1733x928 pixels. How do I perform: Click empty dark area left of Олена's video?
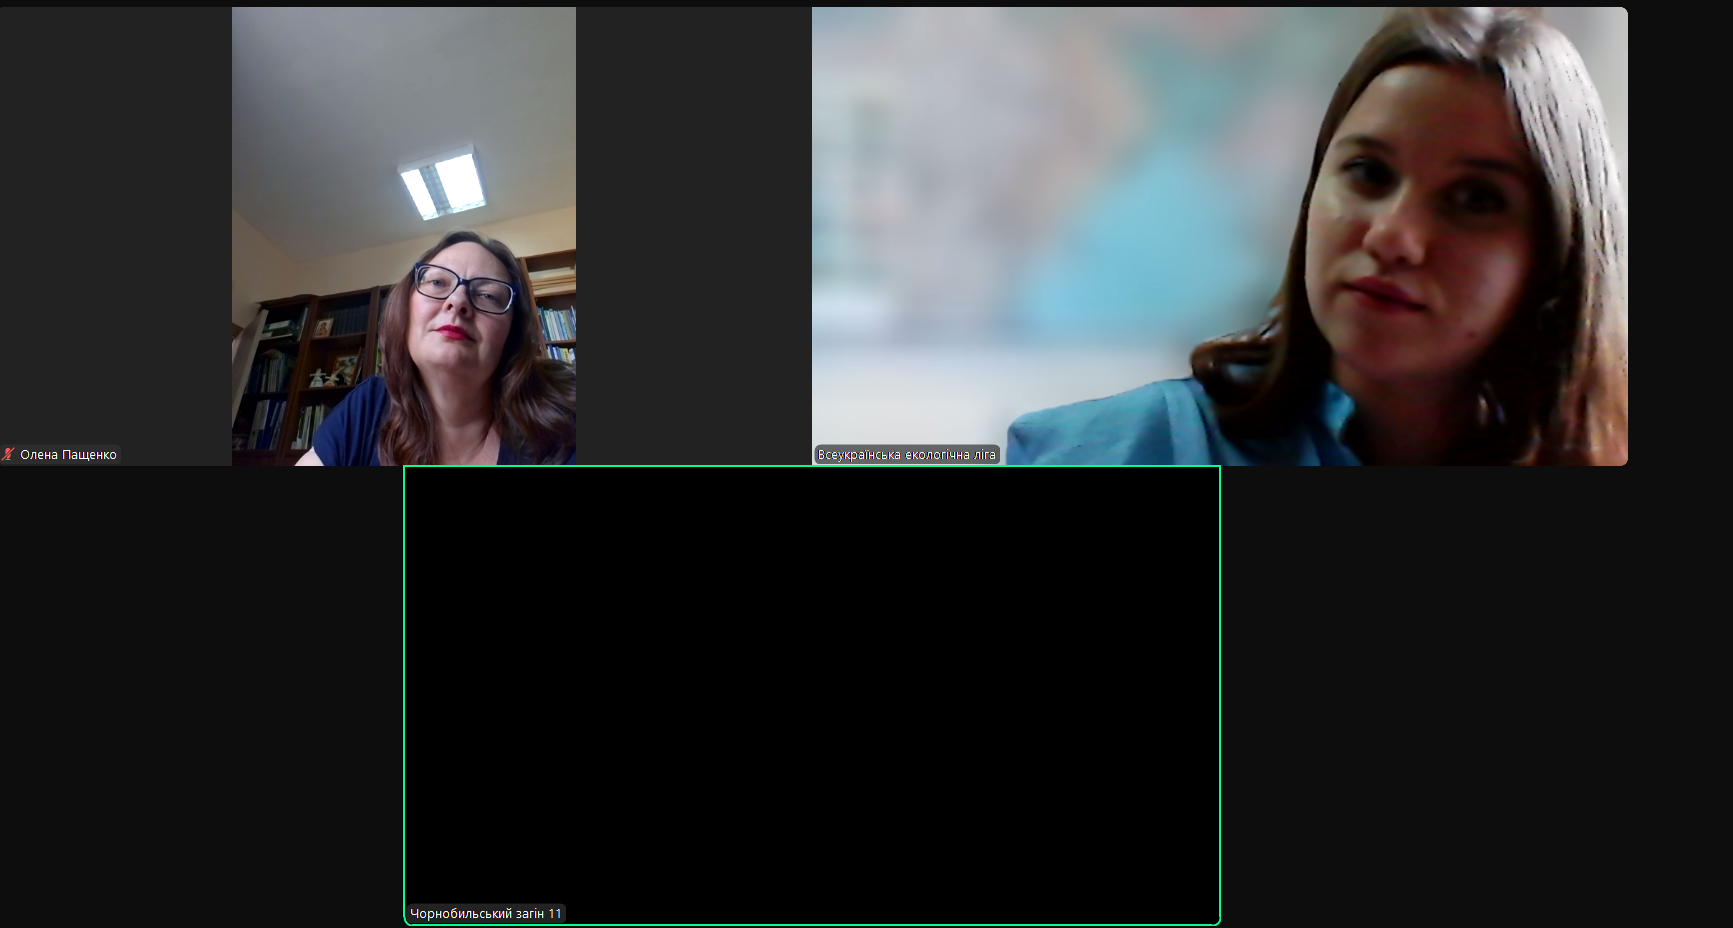(115, 230)
